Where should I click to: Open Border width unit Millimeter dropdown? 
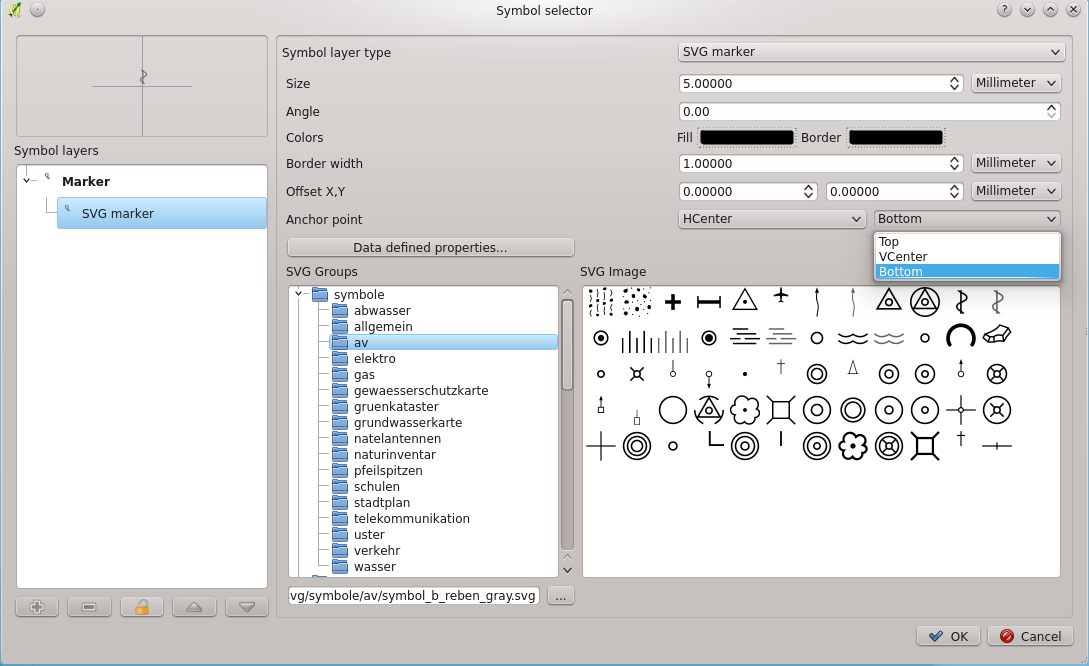[1016, 163]
